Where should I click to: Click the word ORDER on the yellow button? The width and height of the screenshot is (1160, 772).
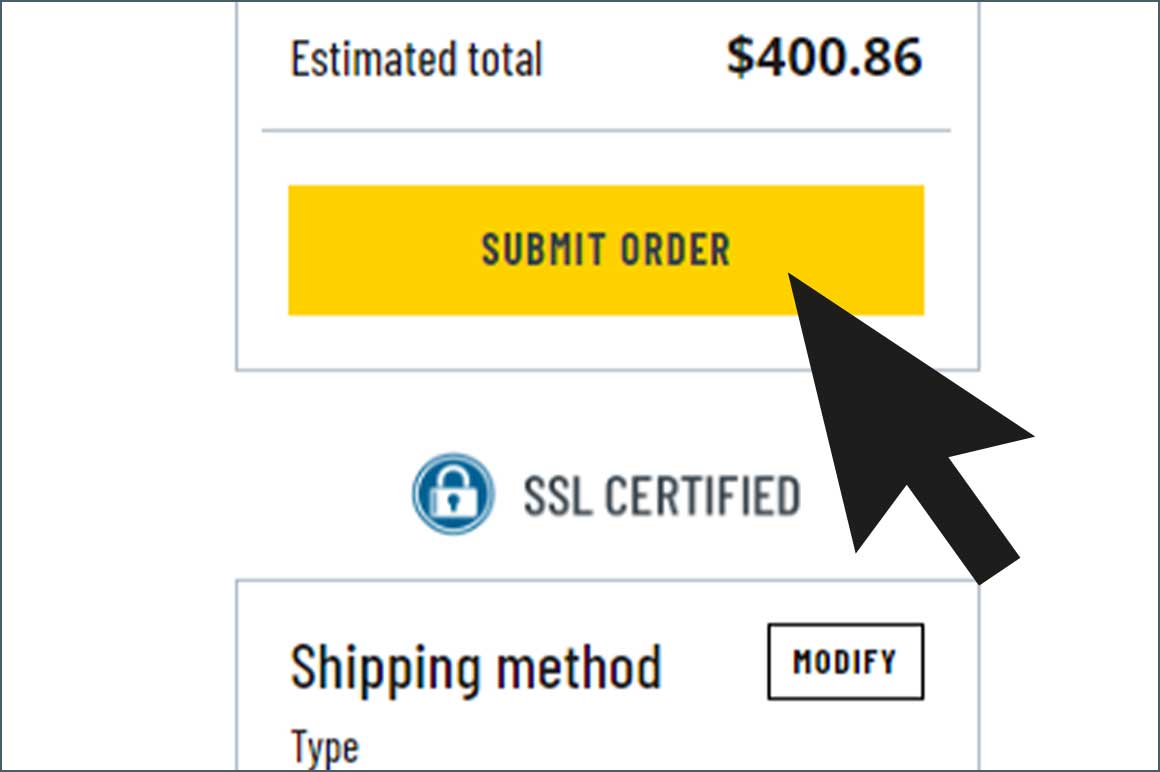coord(675,250)
